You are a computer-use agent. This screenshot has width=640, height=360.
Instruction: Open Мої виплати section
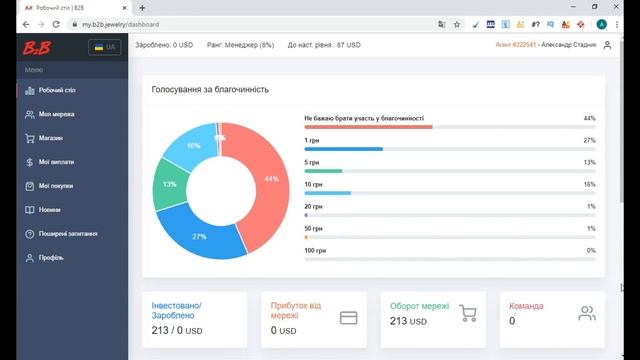click(x=56, y=162)
